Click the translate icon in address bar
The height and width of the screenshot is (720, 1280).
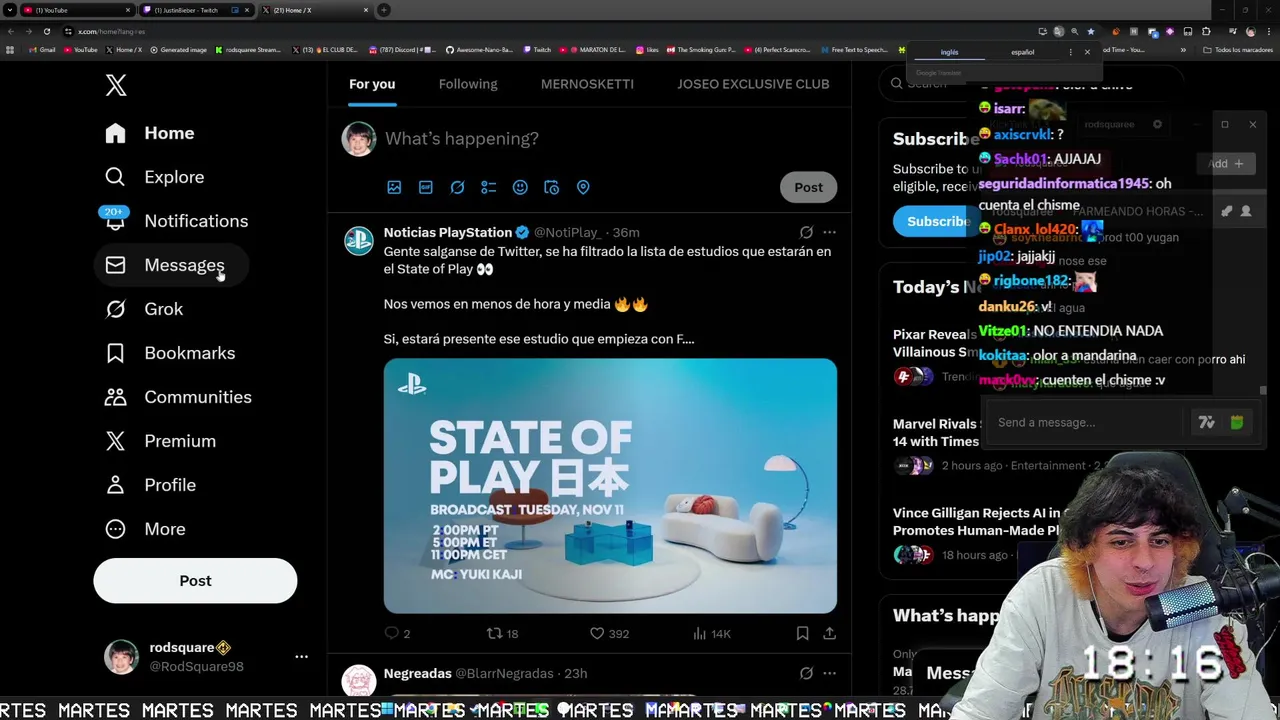pos(1059,31)
